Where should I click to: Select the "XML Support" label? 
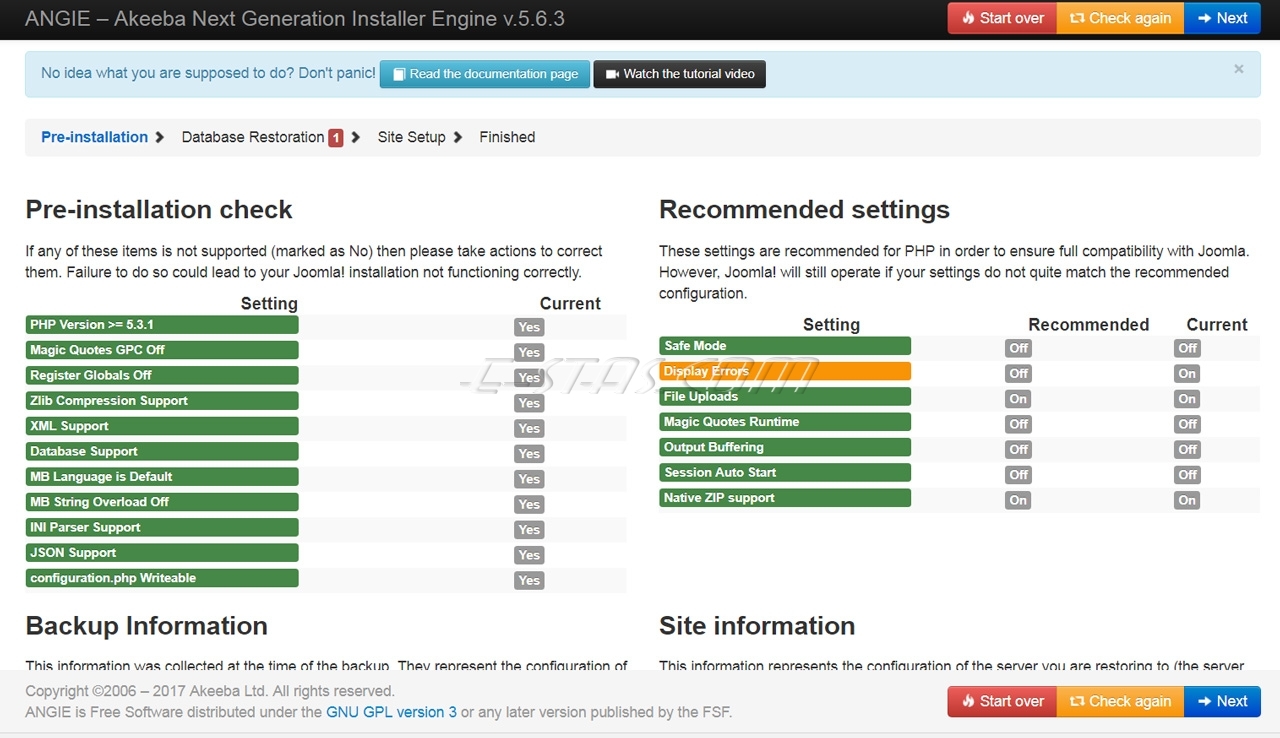click(x=162, y=426)
